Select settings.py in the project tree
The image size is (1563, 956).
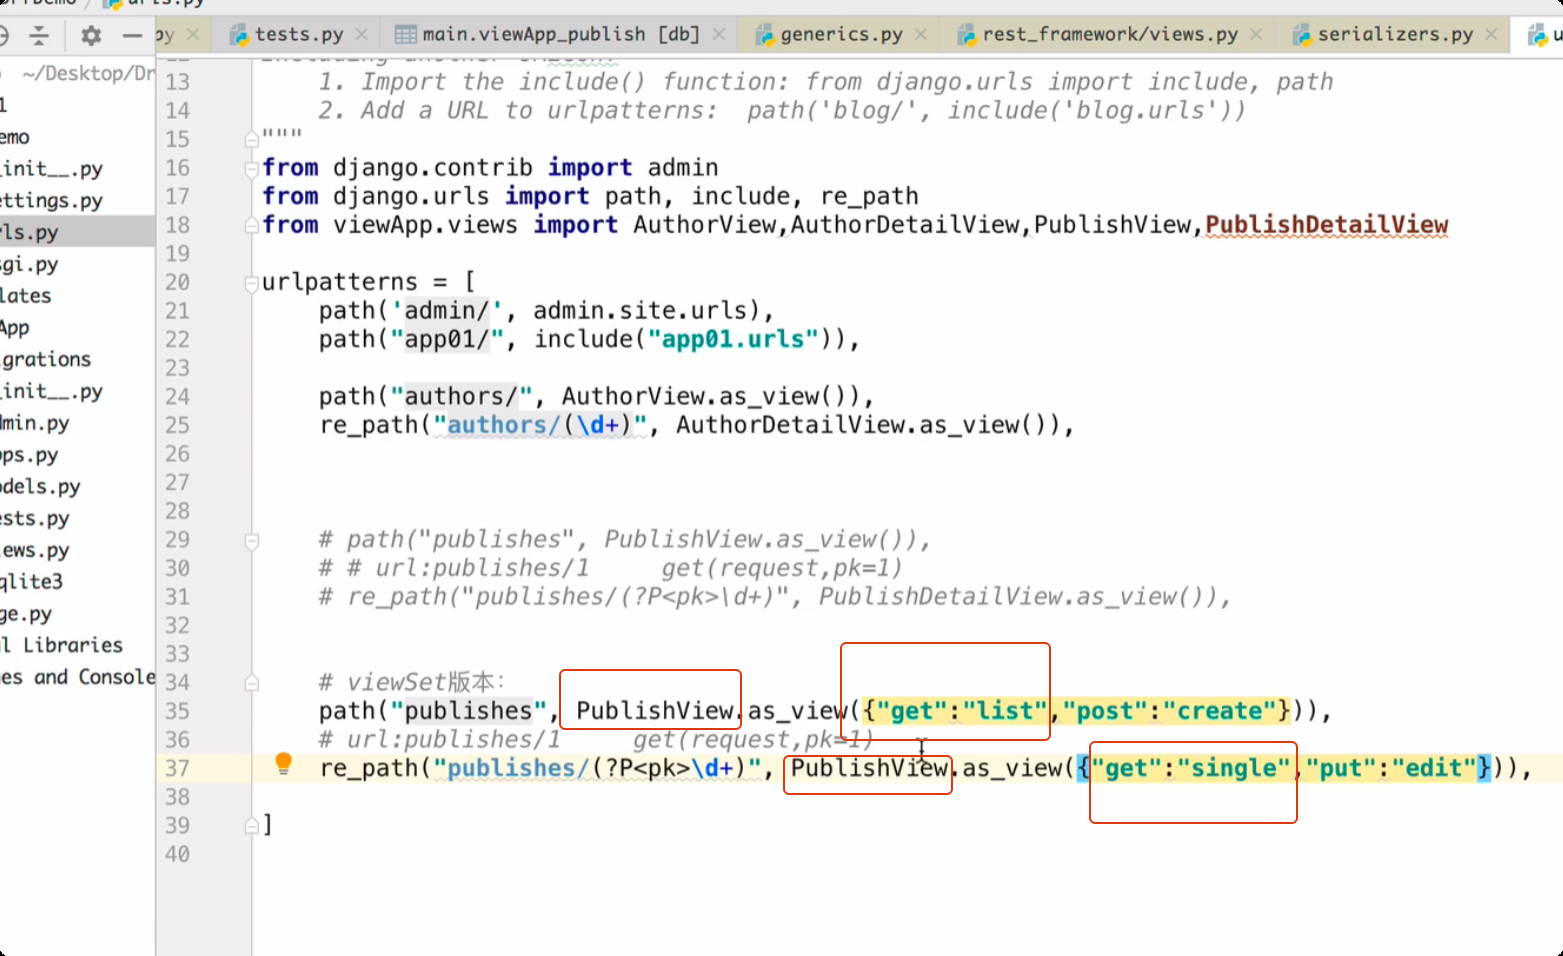coord(52,200)
